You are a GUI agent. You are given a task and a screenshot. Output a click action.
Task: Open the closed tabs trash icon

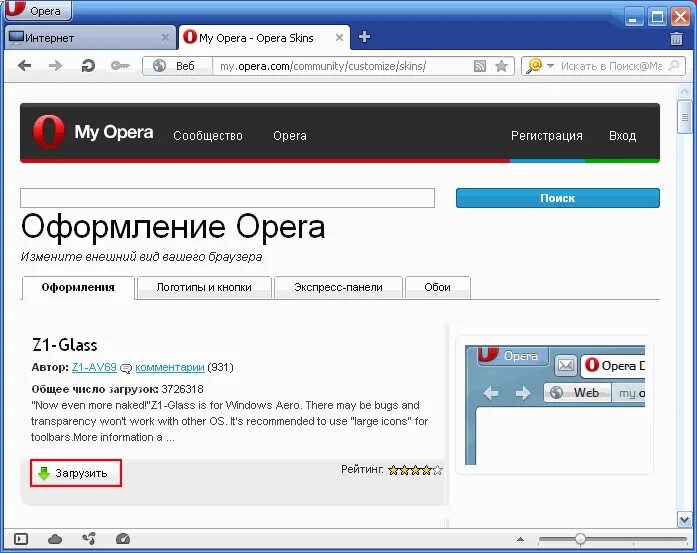click(x=676, y=39)
